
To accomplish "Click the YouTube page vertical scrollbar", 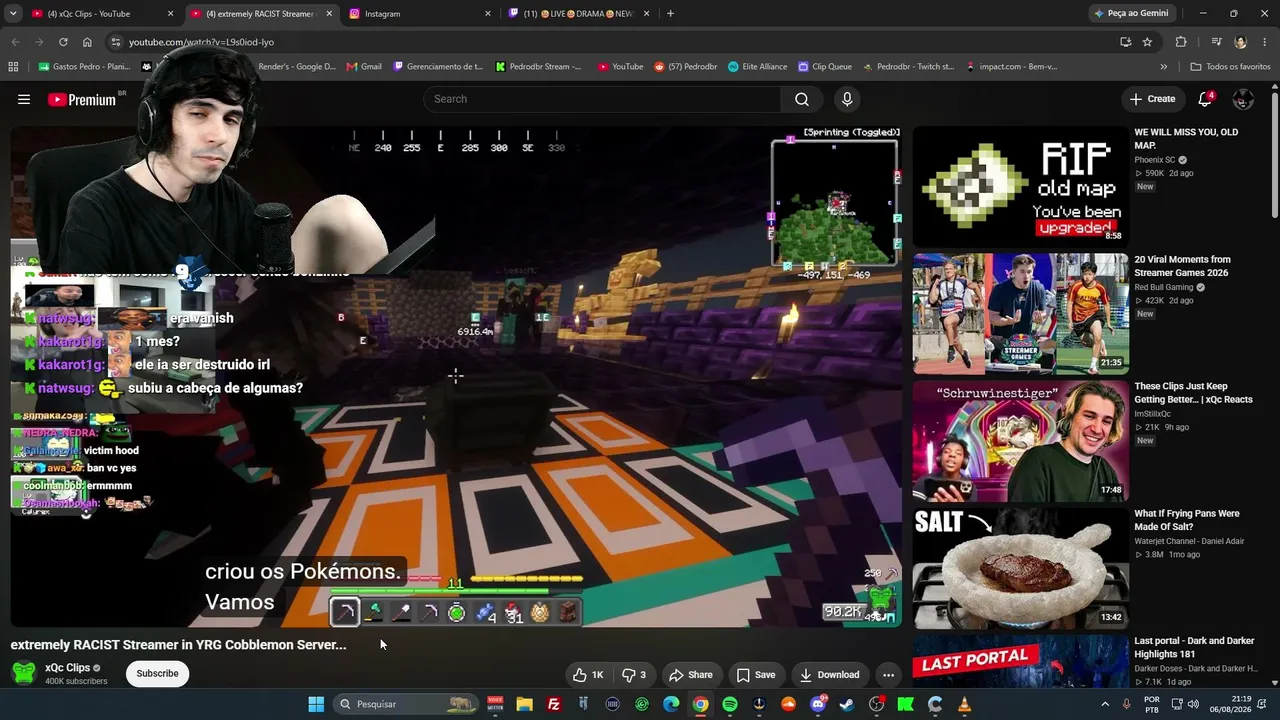I will 1274,155.
